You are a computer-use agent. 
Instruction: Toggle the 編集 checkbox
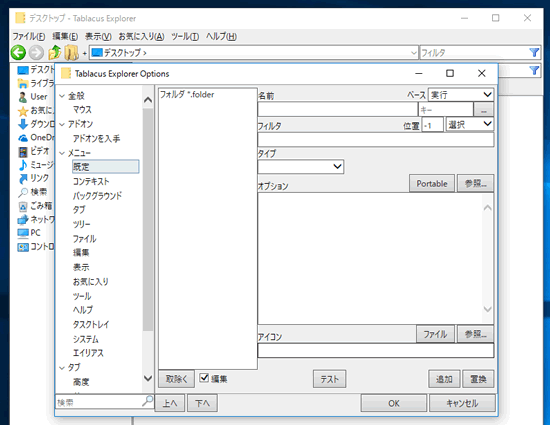point(204,378)
